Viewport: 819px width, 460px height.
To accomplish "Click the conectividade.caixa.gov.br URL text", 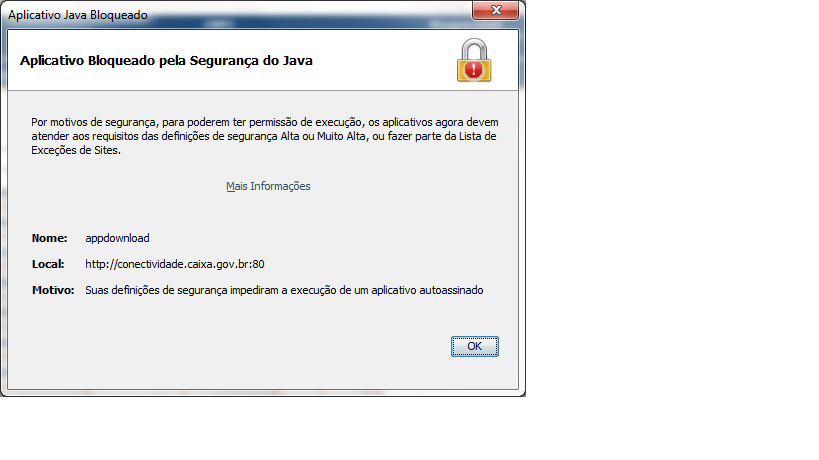I will pyautogui.click(x=174, y=264).
